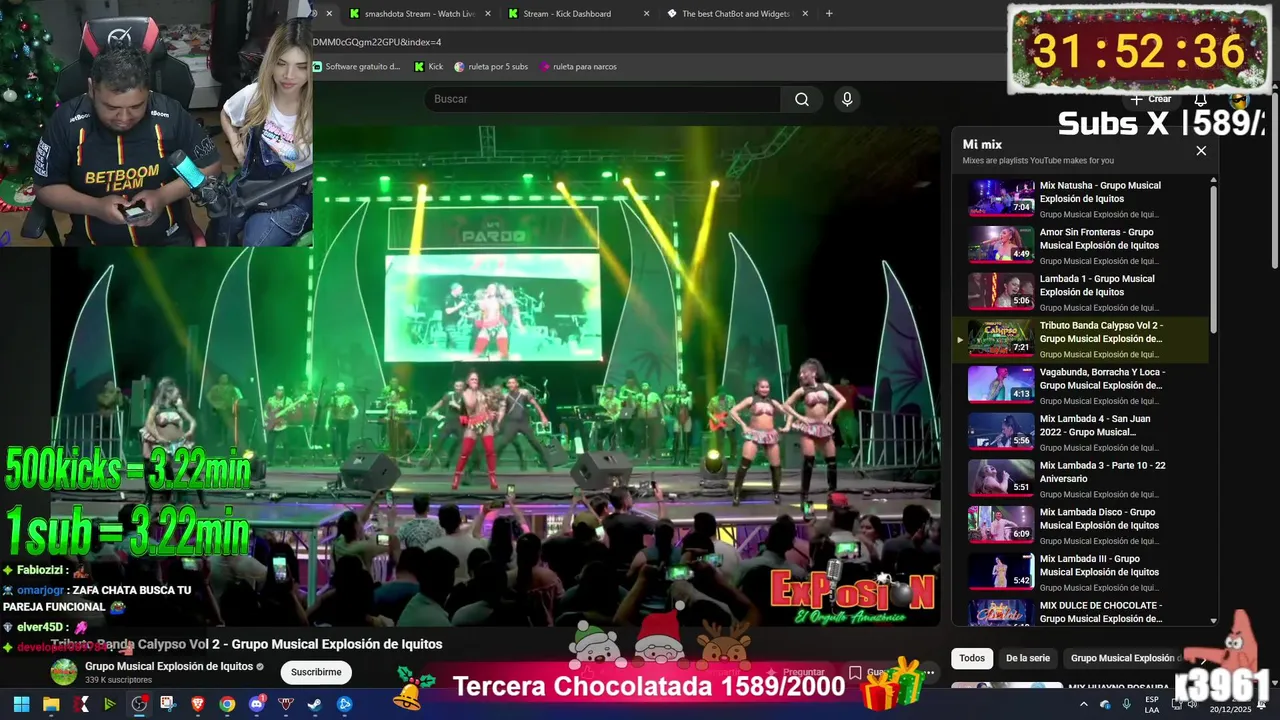Select the De la serie filter chip
1280x720 pixels.
1028,658
